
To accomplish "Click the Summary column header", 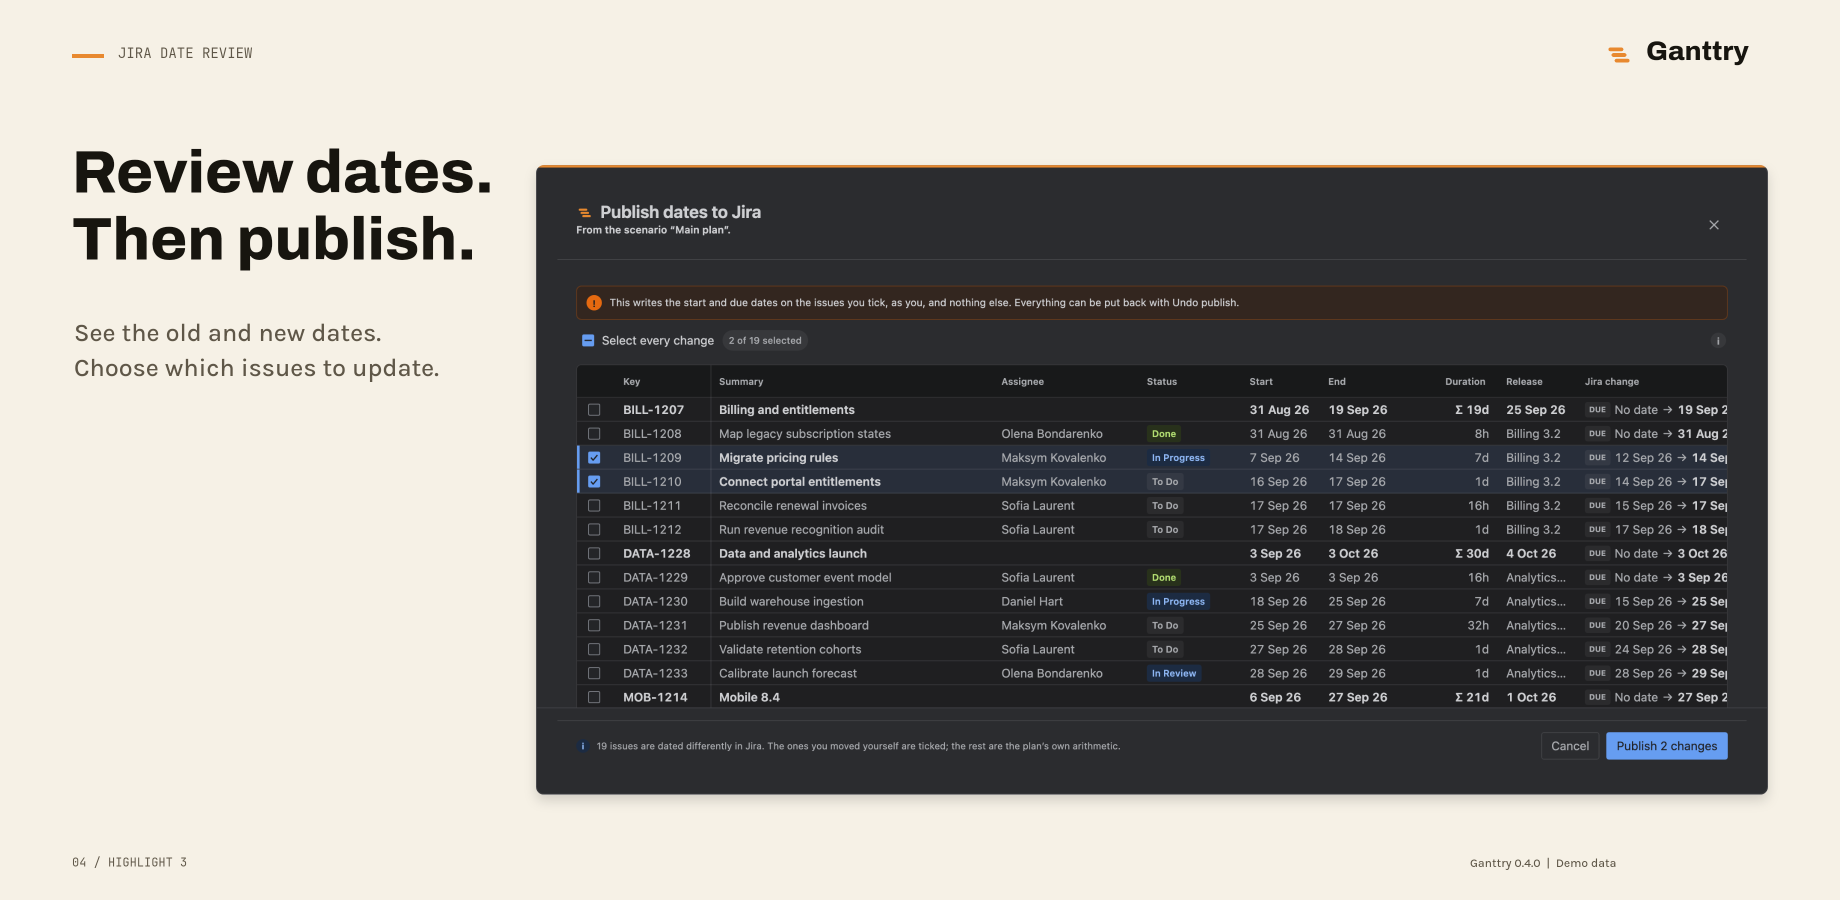I will (x=741, y=382).
